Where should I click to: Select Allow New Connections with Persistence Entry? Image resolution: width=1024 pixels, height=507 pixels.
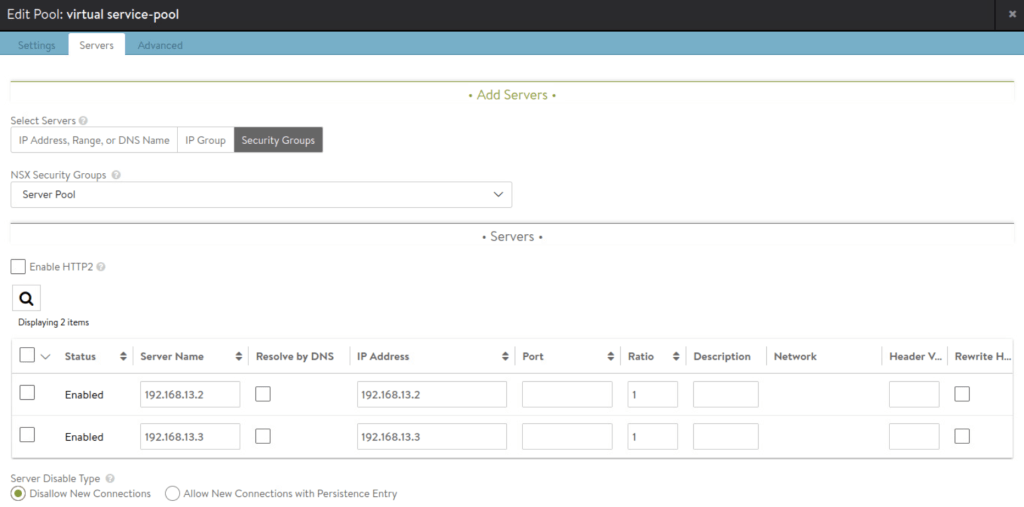pos(172,494)
